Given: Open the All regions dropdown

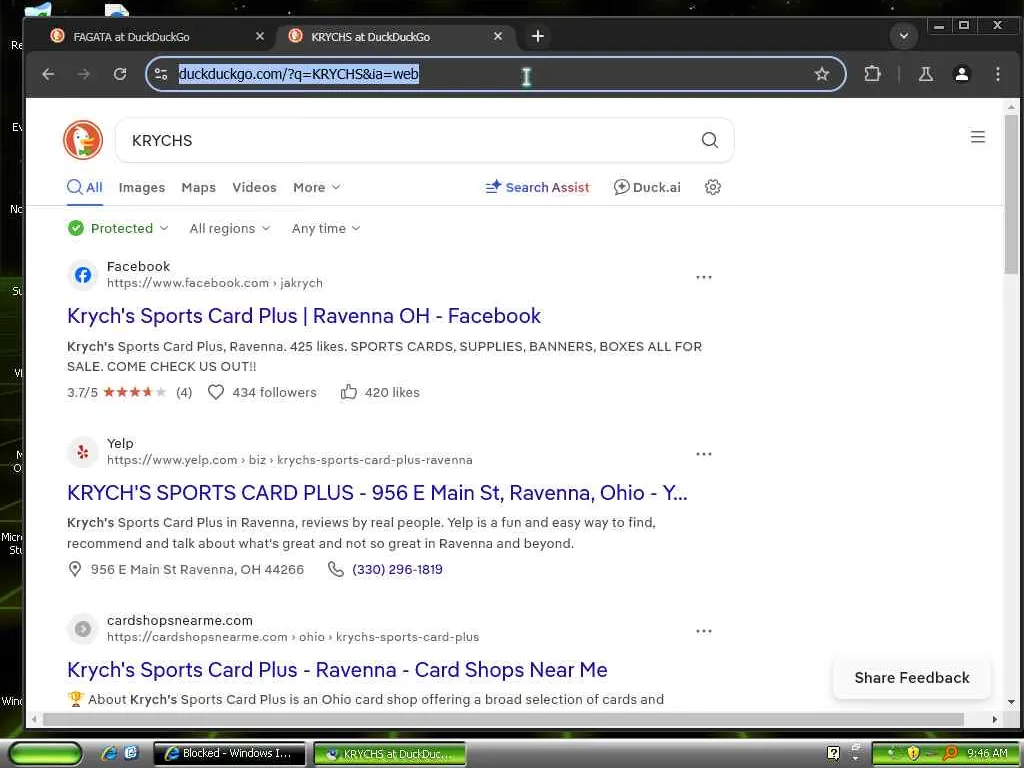Looking at the screenshot, I should [x=229, y=229].
